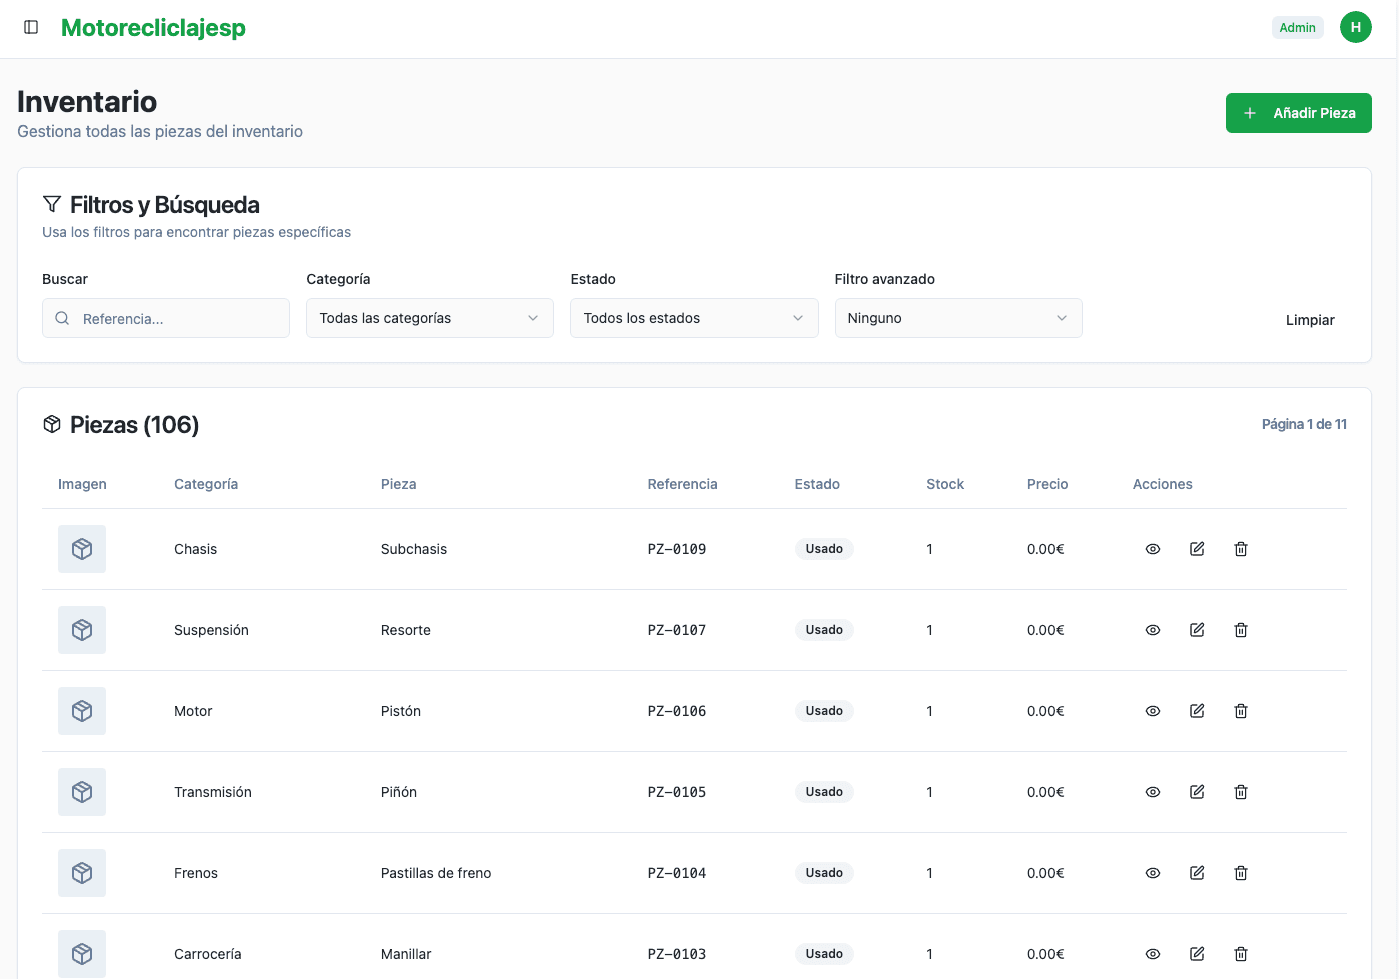Click the Usado badge for Pistón
Image resolution: width=1399 pixels, height=979 pixels.
824,711
